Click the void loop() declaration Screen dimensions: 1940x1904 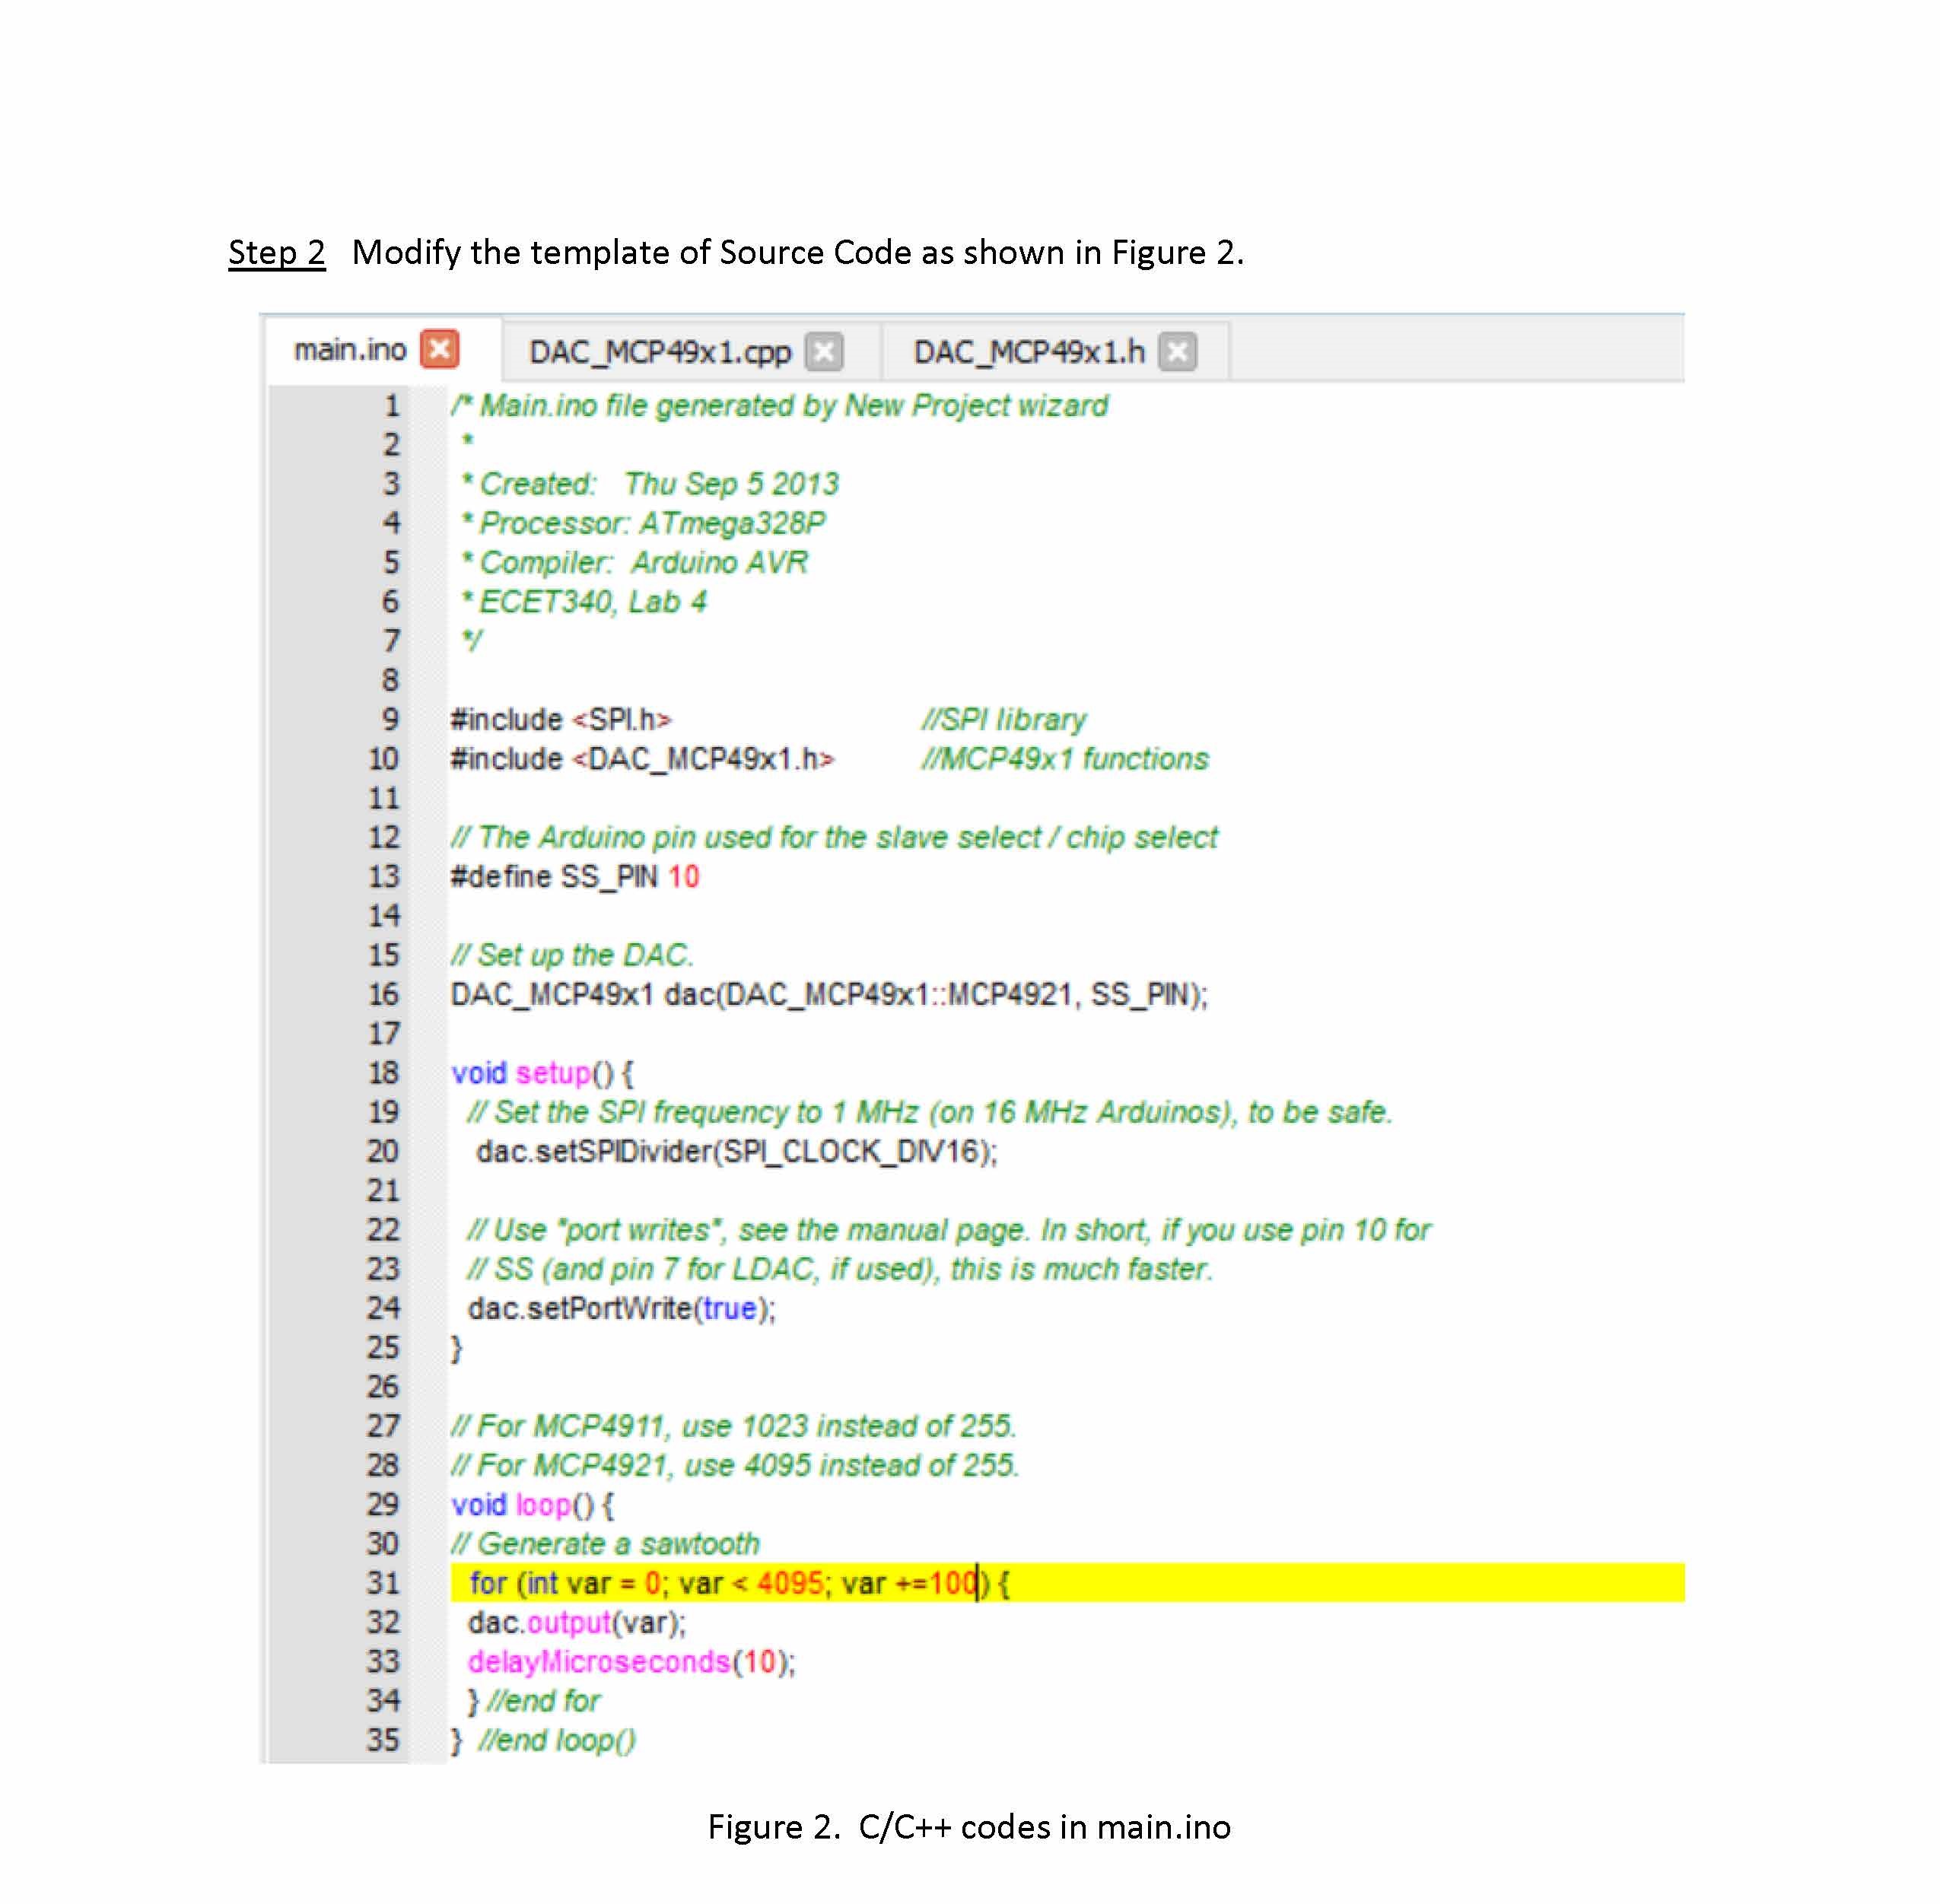click(x=532, y=1505)
